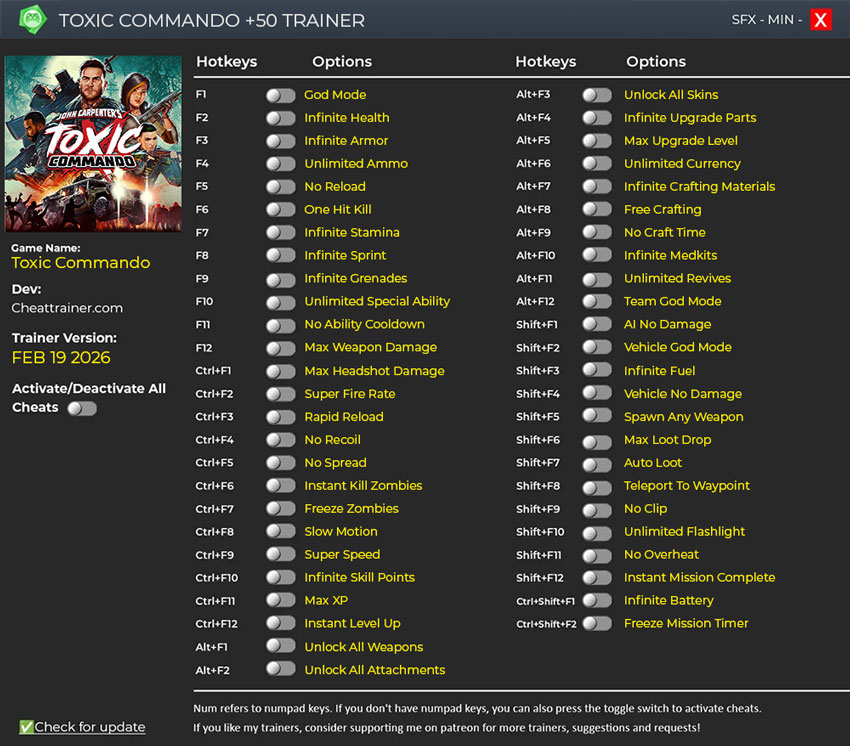Switch on Vehicle God Mode
The height and width of the screenshot is (746, 850).
[596, 348]
